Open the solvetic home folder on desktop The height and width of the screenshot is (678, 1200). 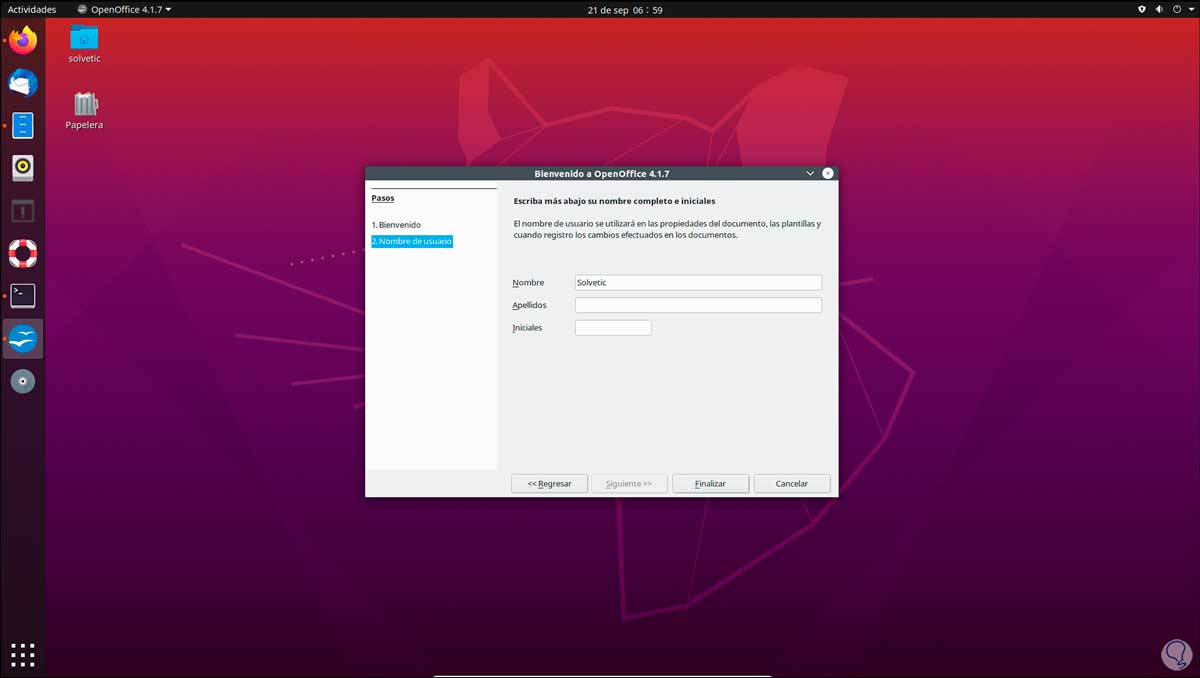tap(84, 43)
